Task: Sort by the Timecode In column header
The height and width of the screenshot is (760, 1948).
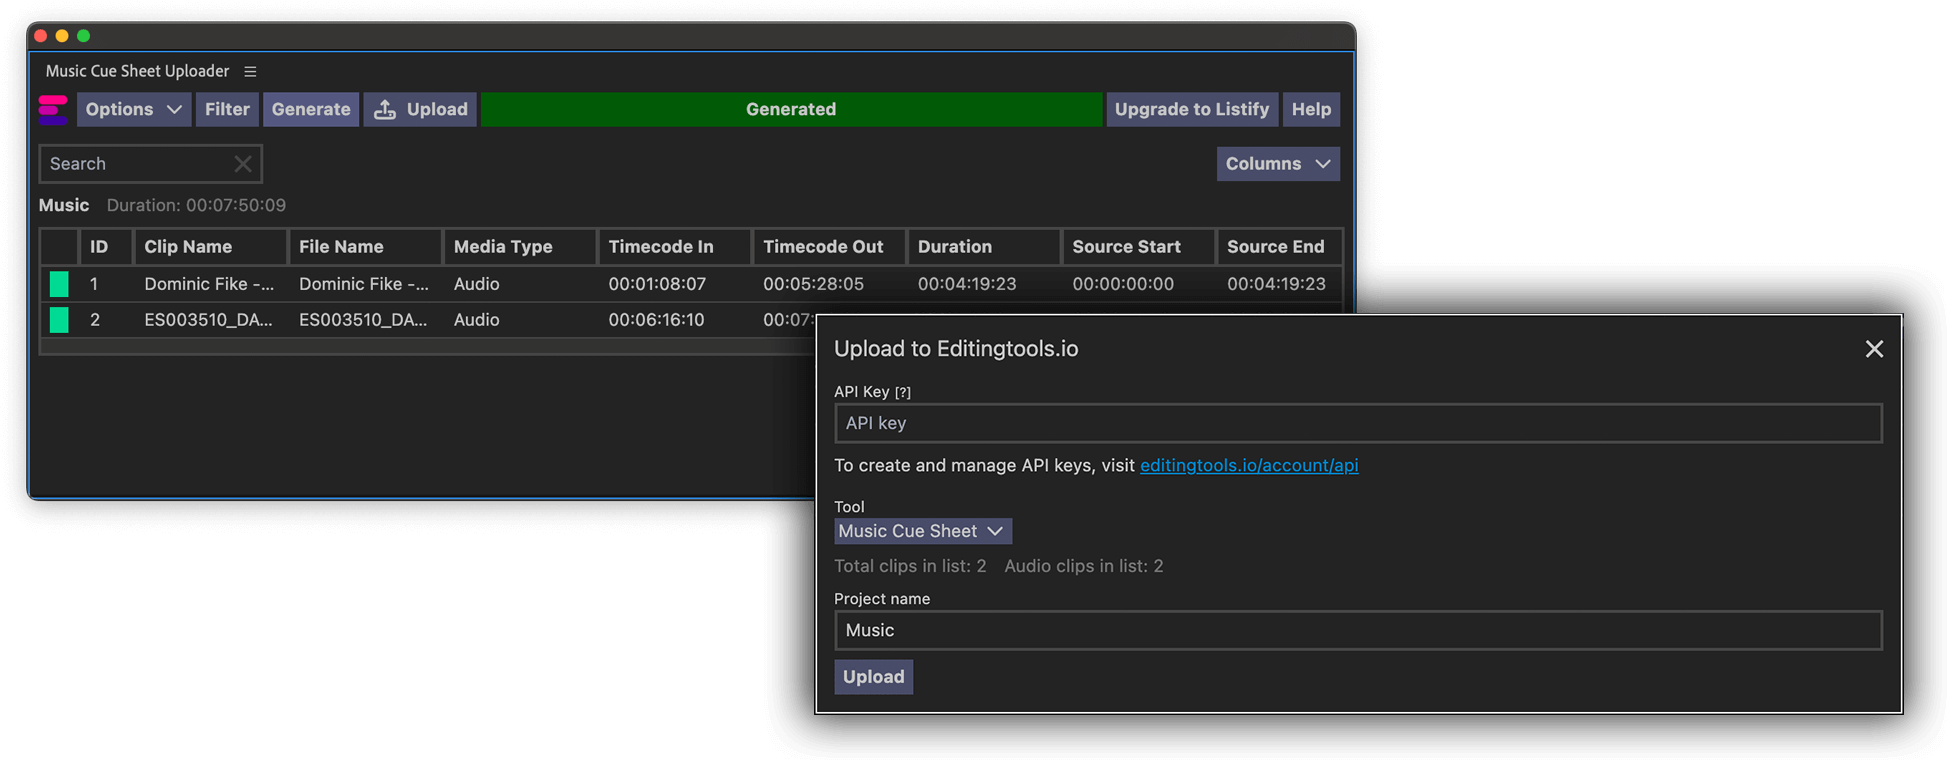Action: [661, 247]
